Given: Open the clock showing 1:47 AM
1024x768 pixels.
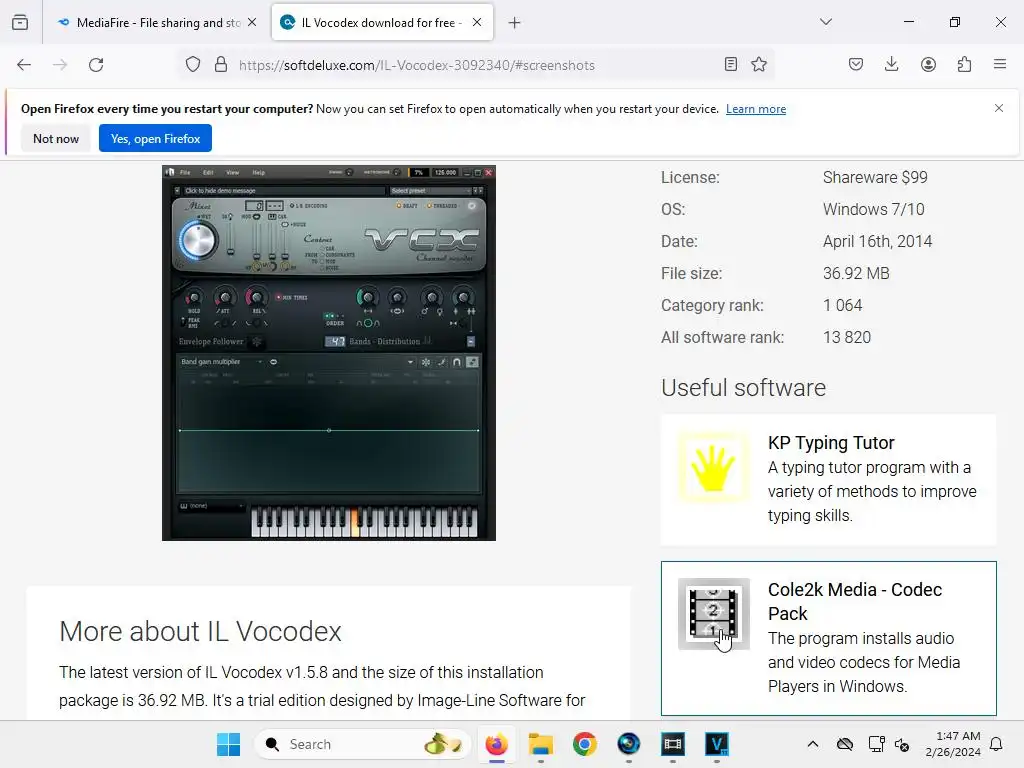Looking at the screenshot, I should [953, 744].
